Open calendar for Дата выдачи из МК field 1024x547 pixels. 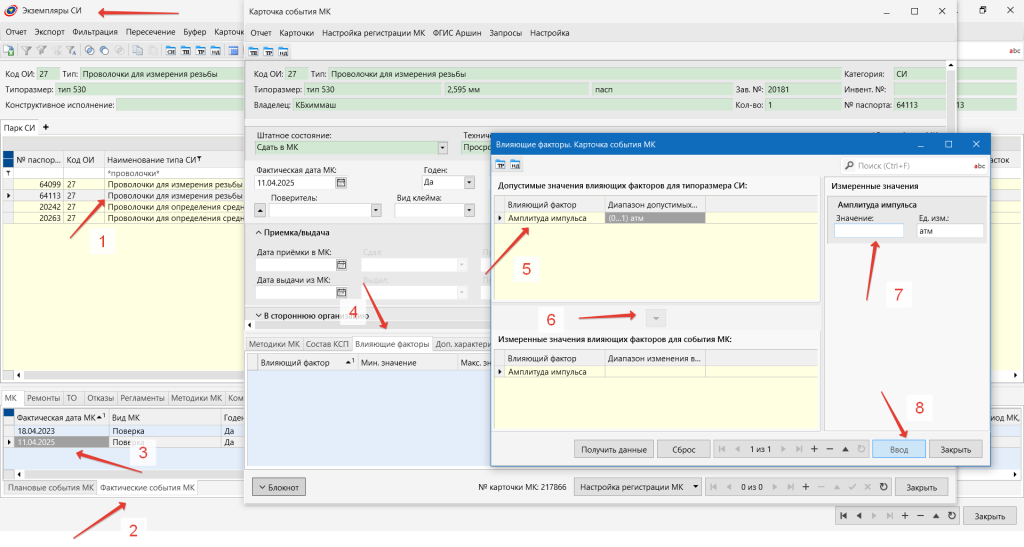pos(341,292)
